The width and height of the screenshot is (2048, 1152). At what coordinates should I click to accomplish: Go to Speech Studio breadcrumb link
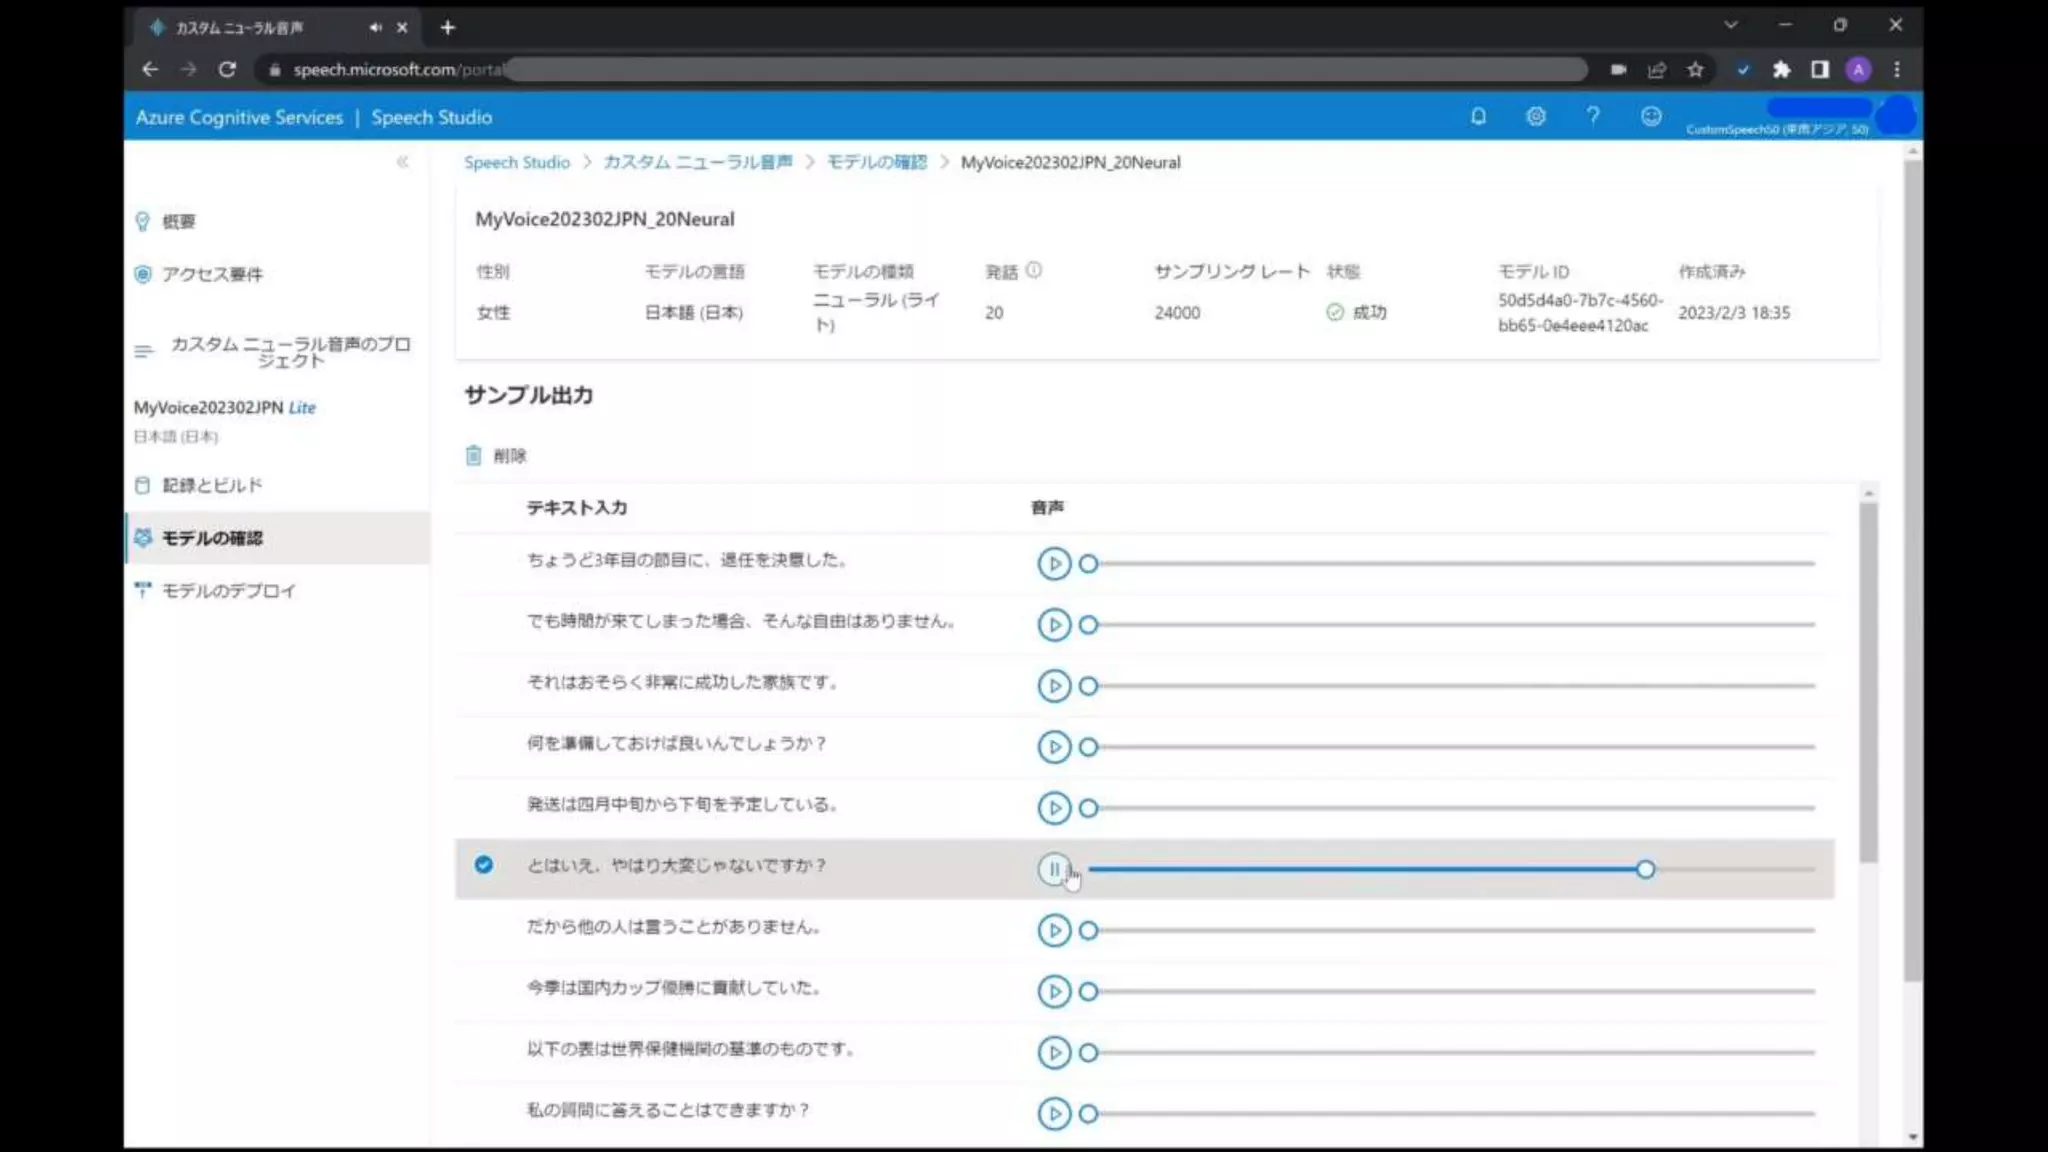coord(516,162)
